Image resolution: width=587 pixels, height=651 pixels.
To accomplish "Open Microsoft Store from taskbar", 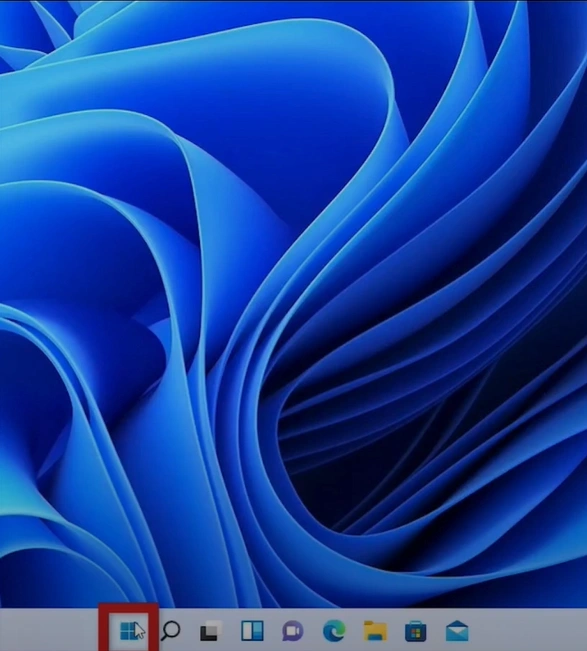I will click(416, 631).
